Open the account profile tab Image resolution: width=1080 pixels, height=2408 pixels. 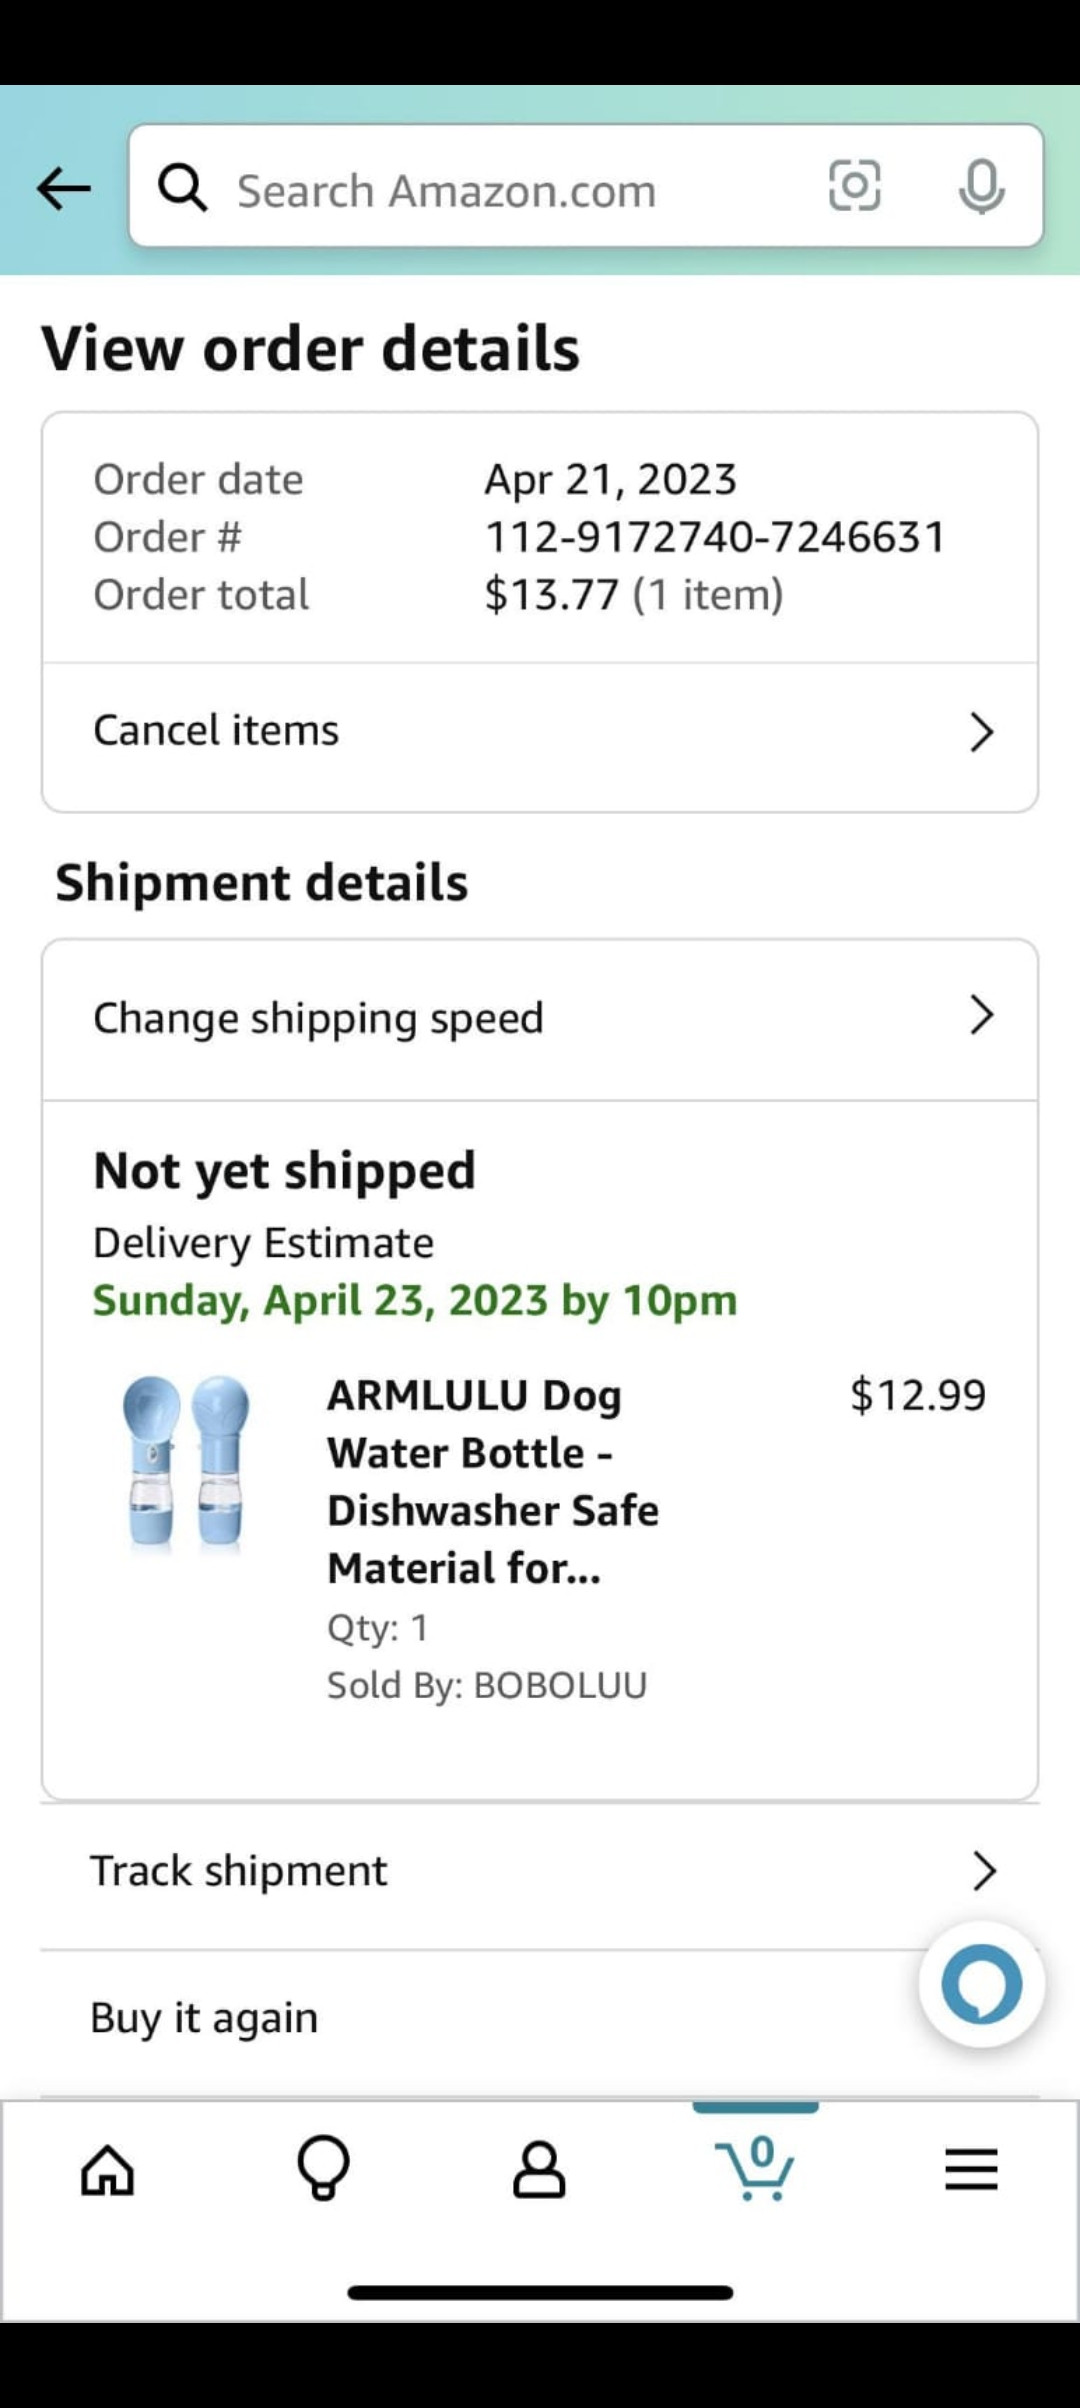(x=539, y=2170)
